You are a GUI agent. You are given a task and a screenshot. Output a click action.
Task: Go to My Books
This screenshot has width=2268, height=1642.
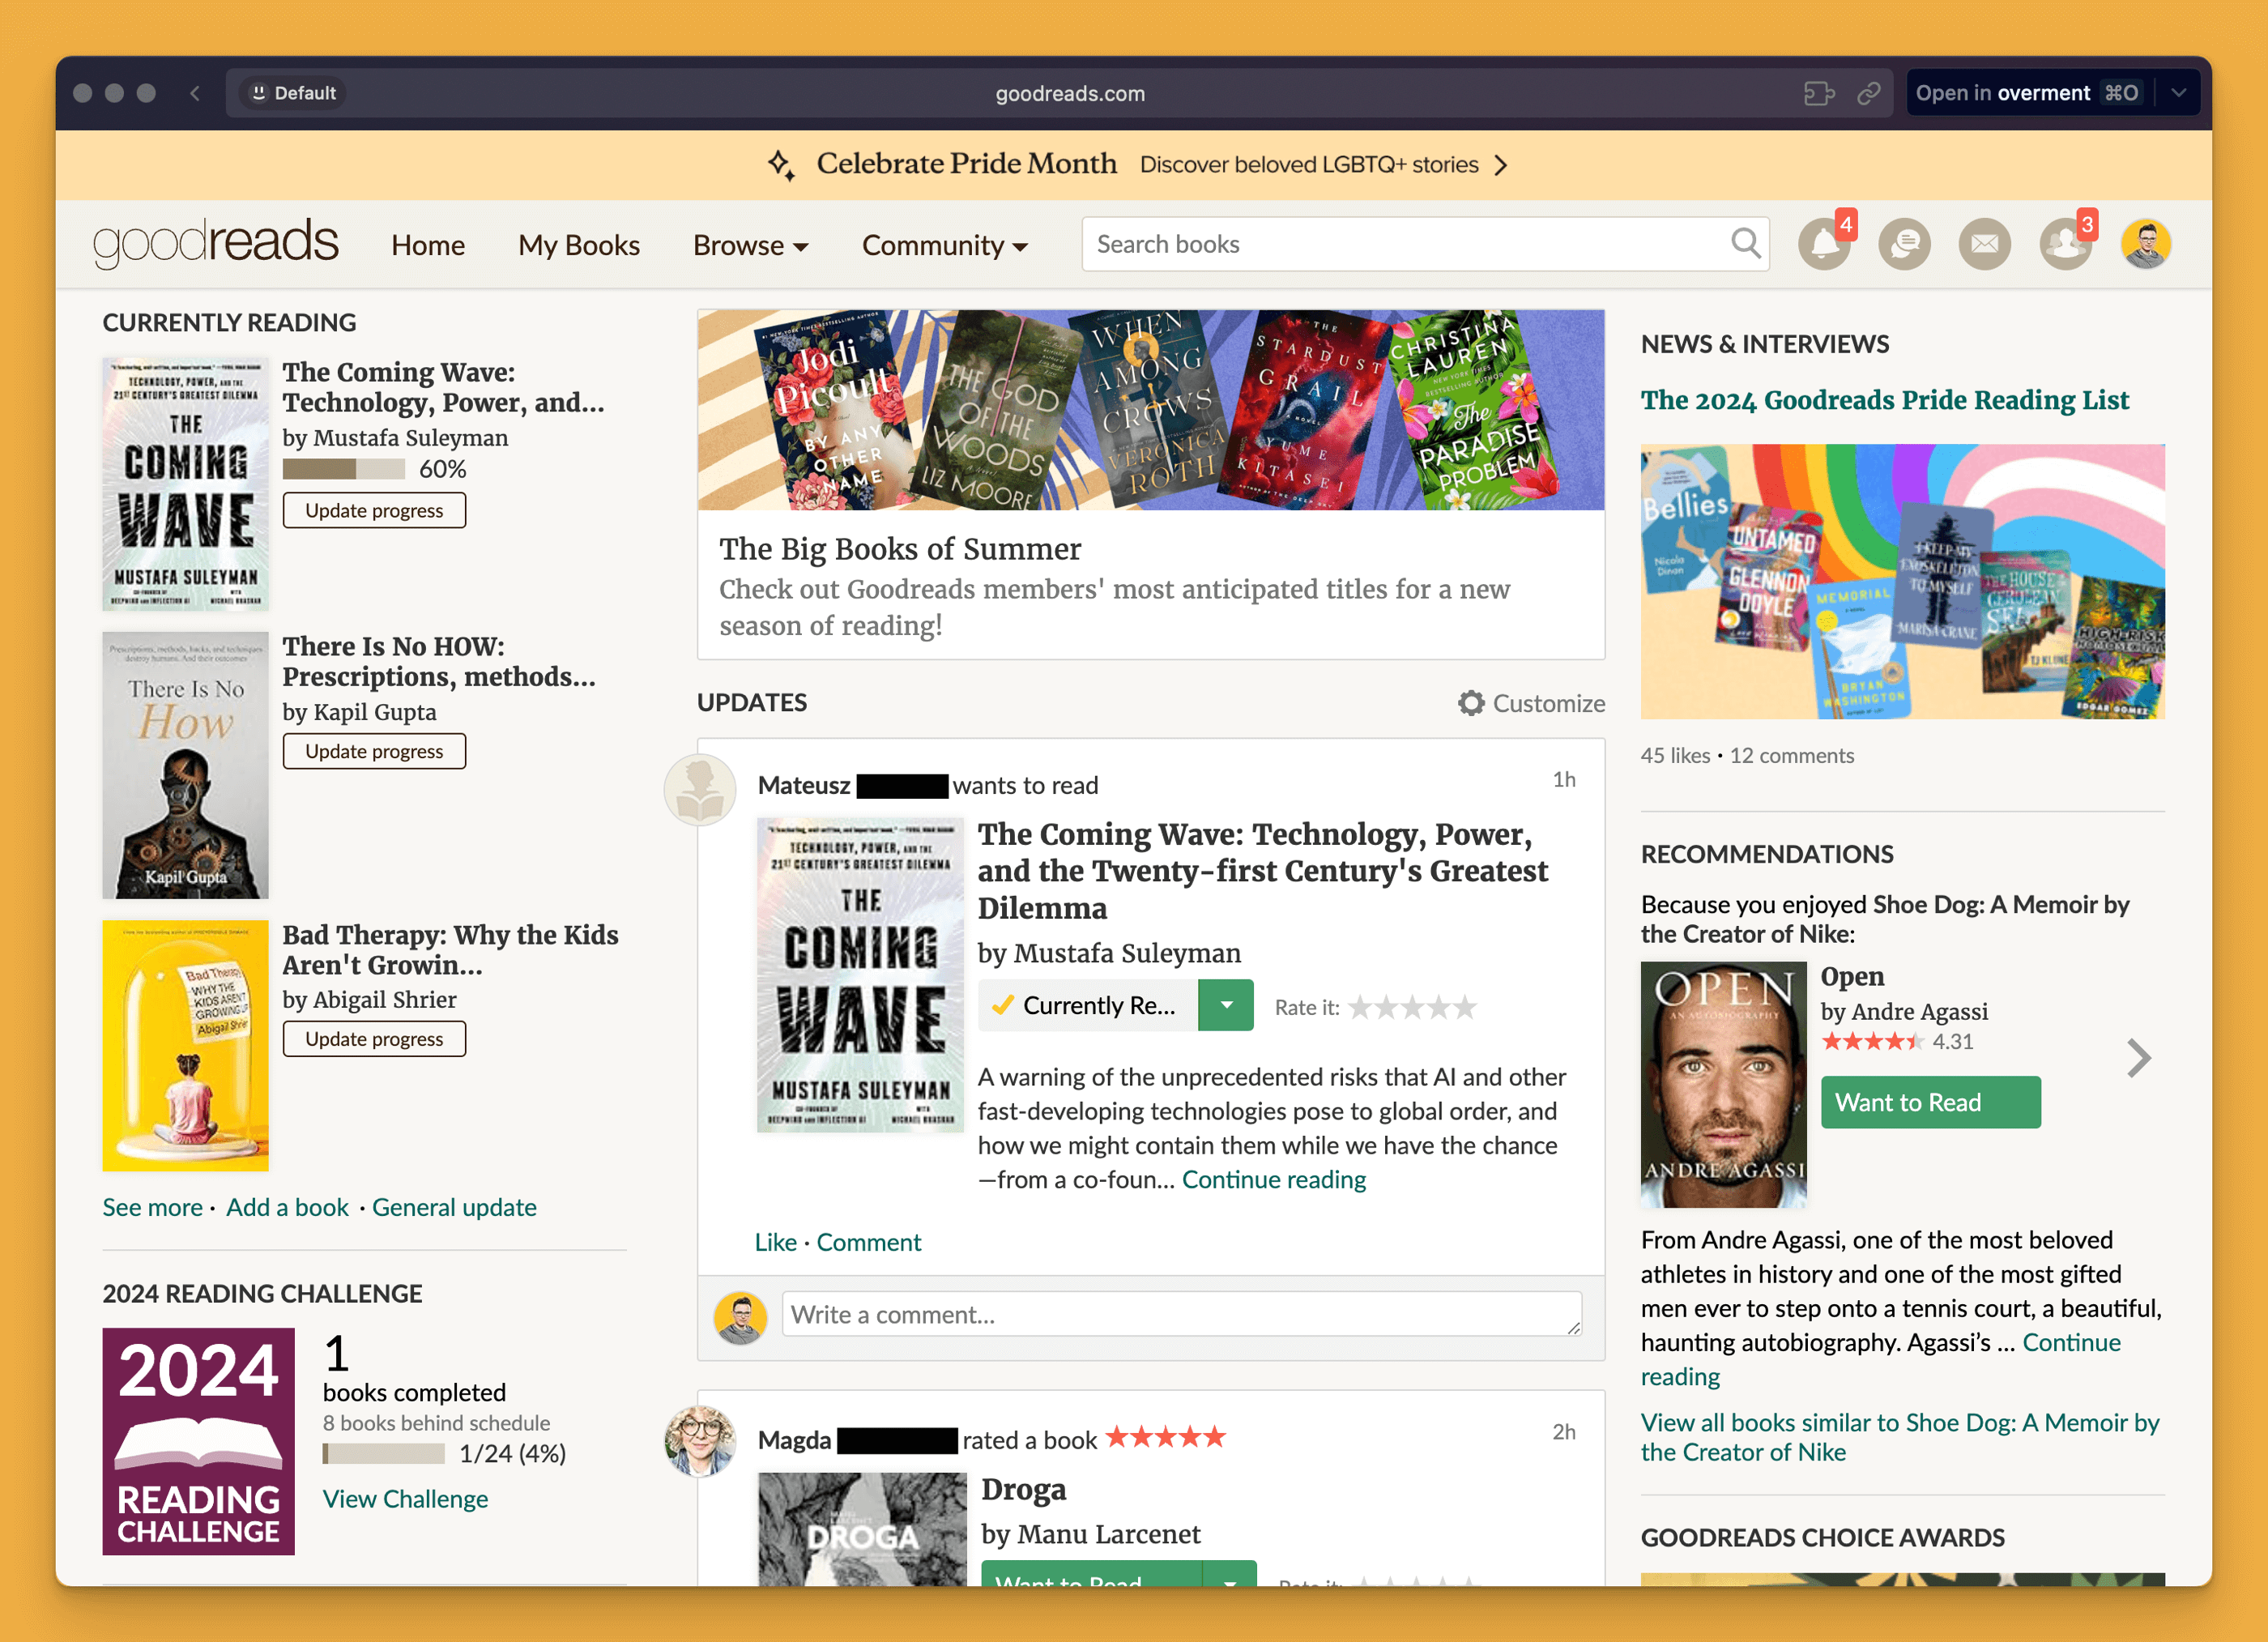coord(578,245)
